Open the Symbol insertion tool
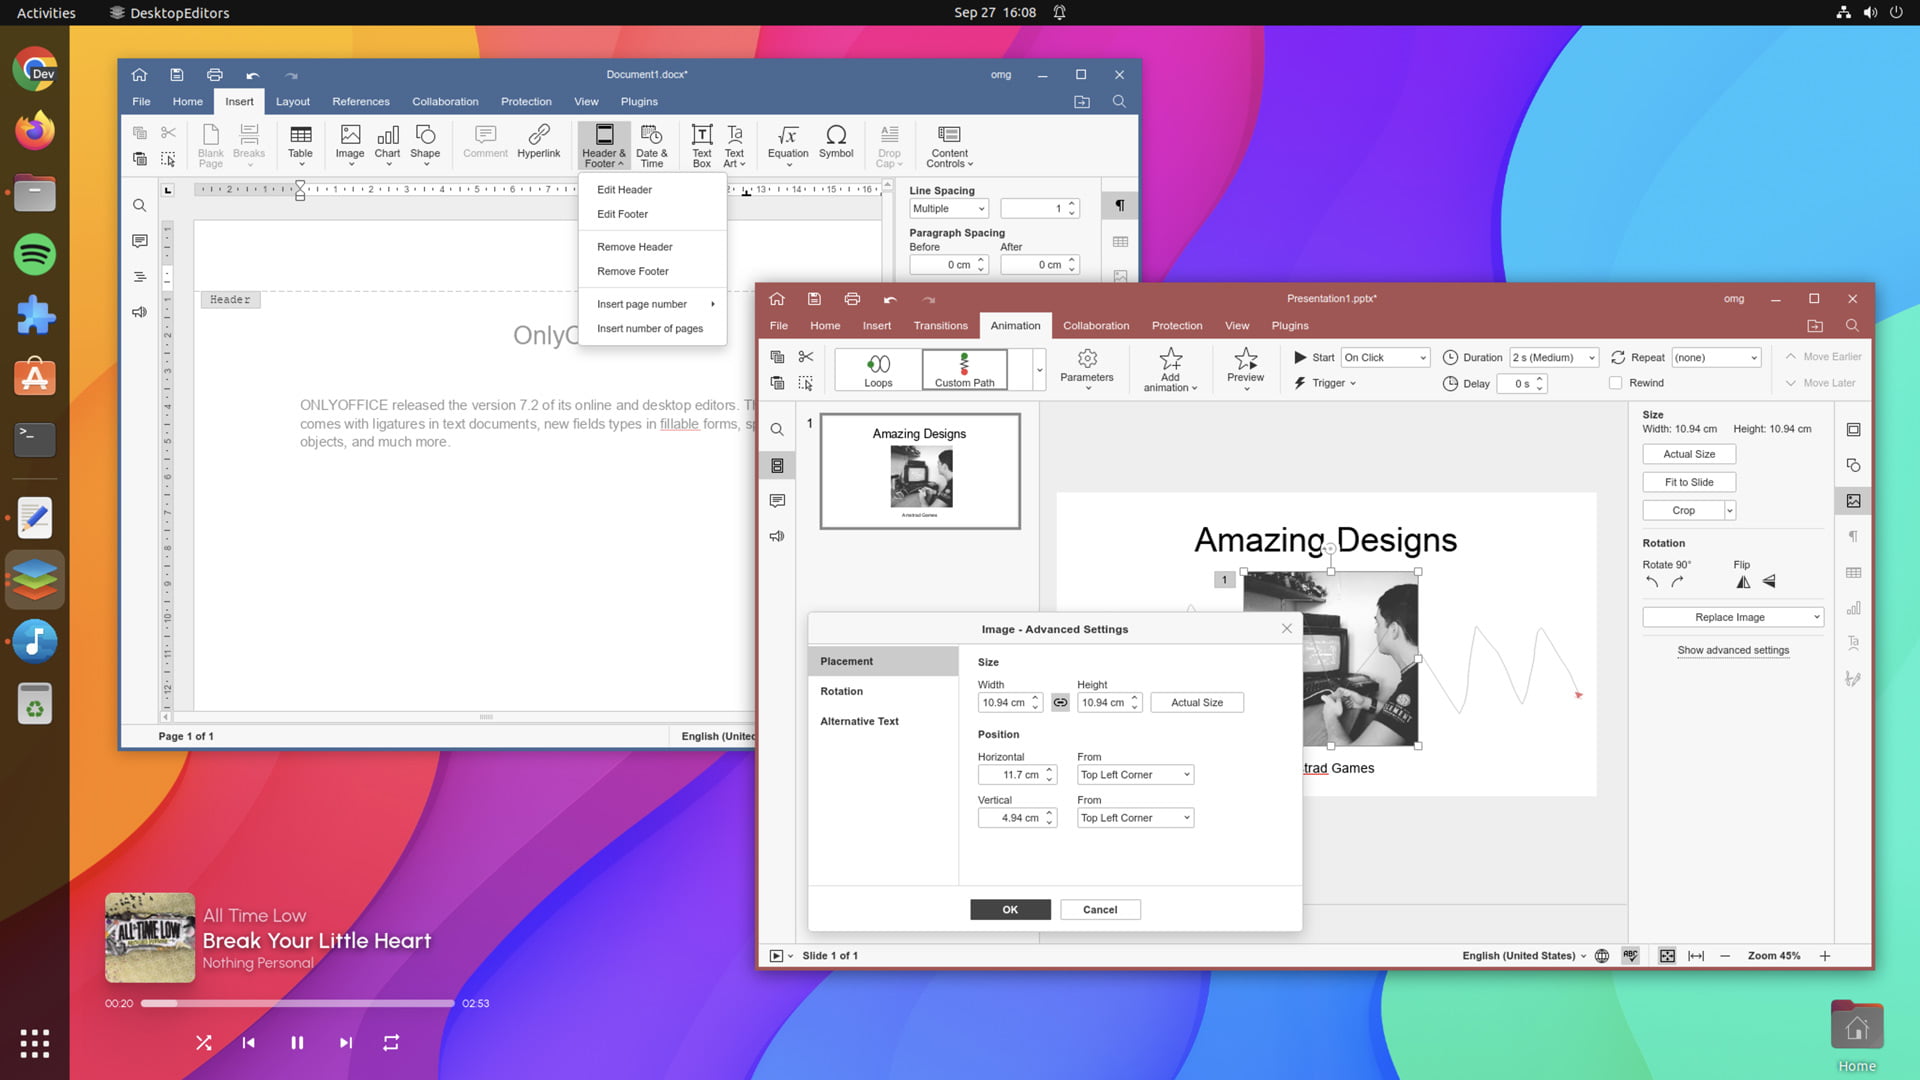The height and width of the screenshot is (1080, 1920). 836,143
